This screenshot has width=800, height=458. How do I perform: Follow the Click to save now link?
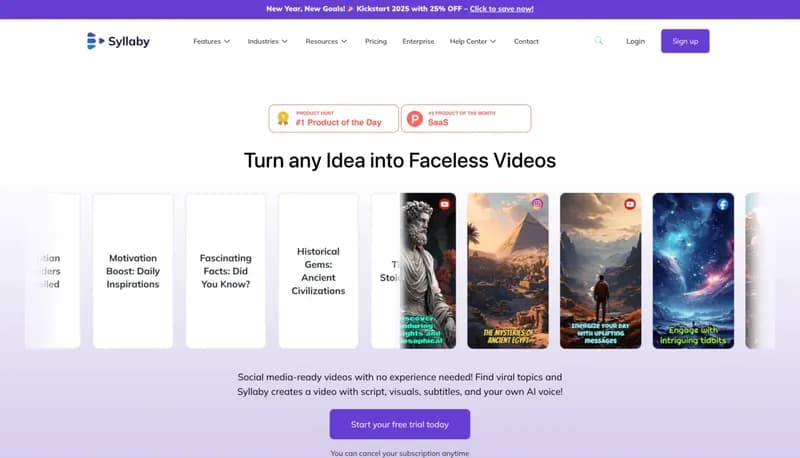coord(502,9)
